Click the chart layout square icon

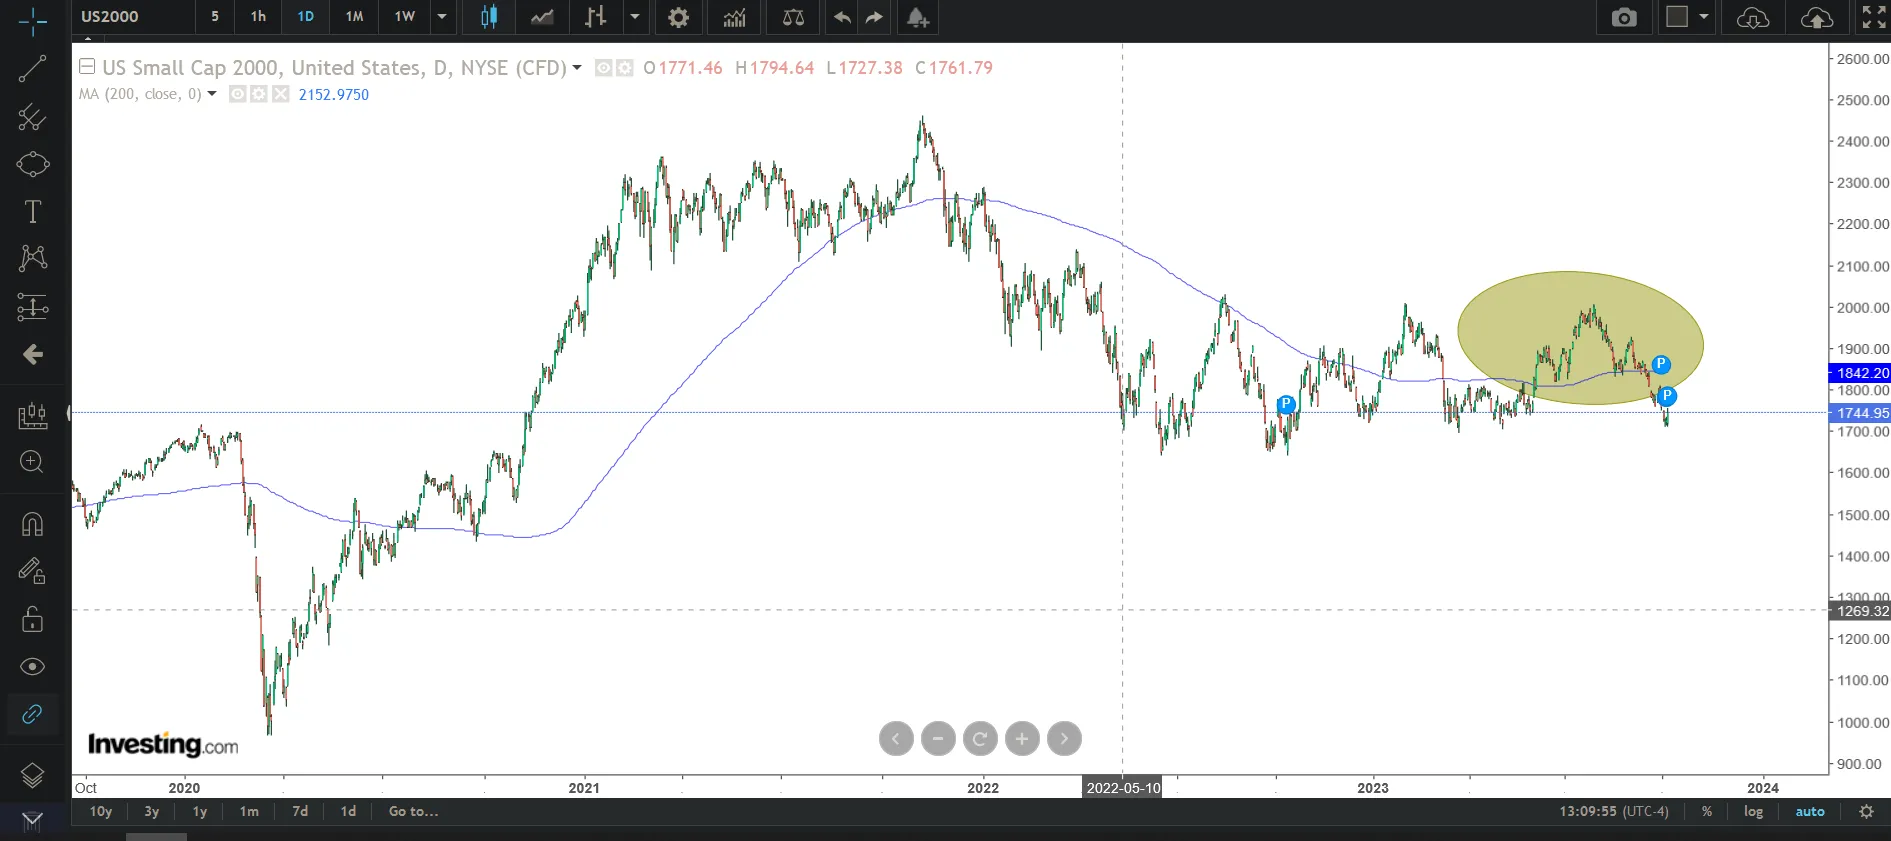1677,16
